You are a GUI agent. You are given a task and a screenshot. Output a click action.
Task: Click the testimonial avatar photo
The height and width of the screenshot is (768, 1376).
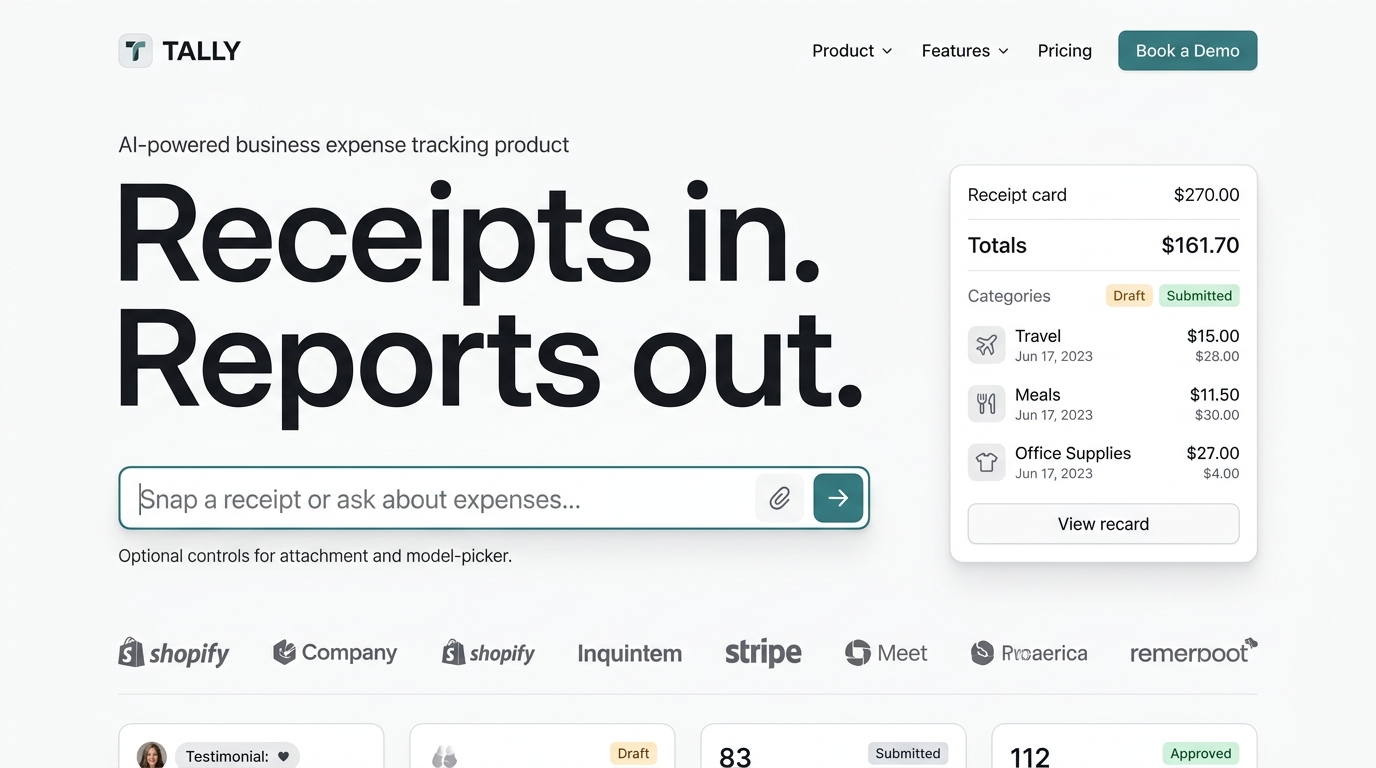[x=152, y=755]
